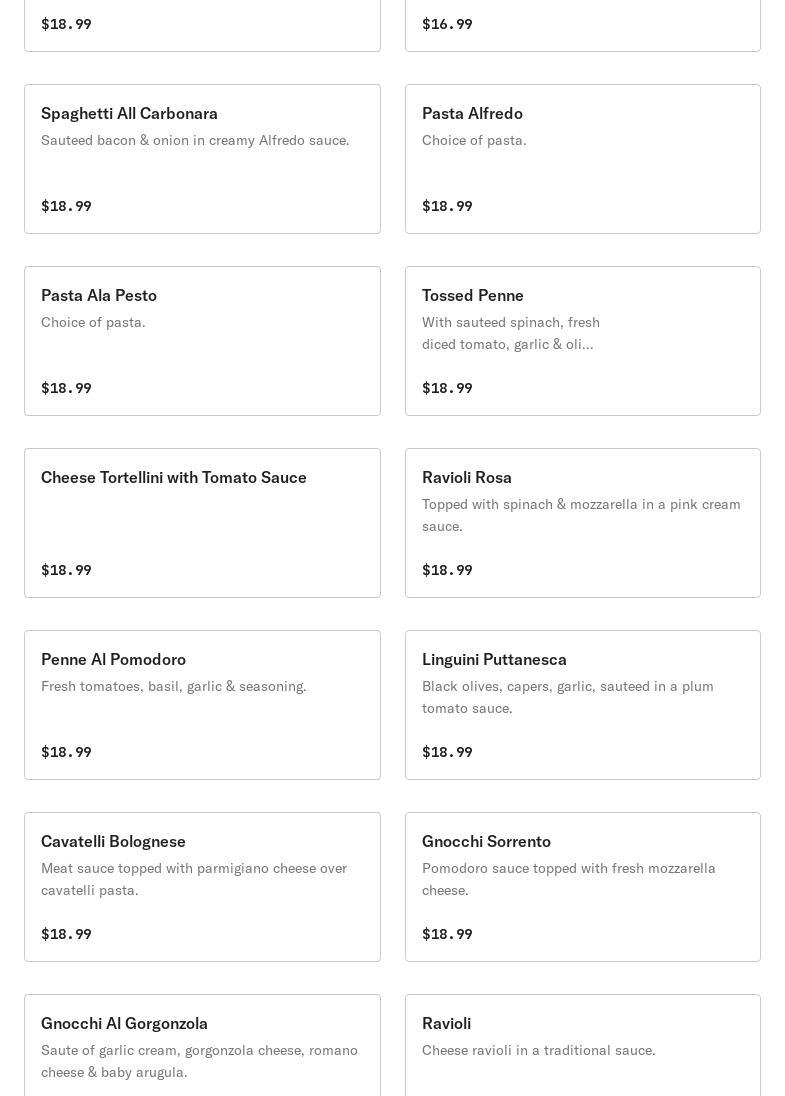
Task: Click the Gnocchi Sorrento pomodoro sauce description
Action: click(568, 879)
